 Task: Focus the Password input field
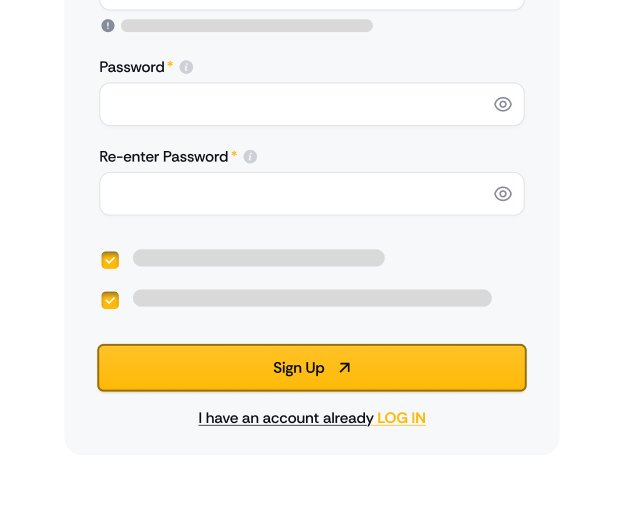(x=290, y=104)
